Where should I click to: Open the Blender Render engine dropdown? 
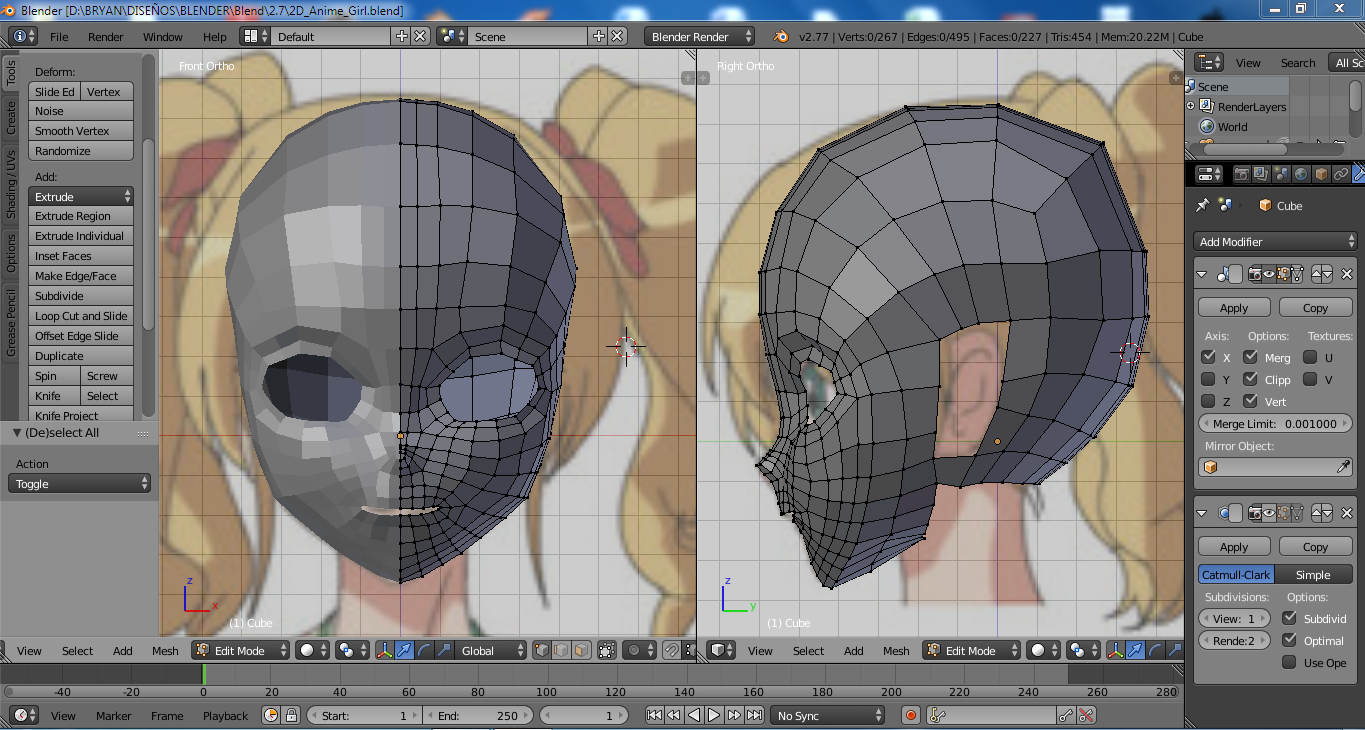click(700, 36)
